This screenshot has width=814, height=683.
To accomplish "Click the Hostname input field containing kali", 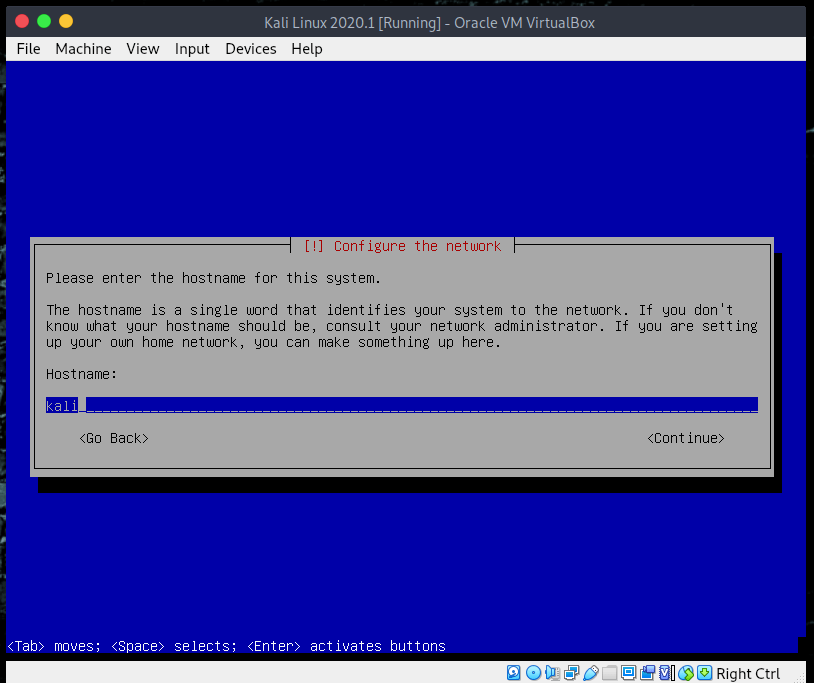I will (402, 405).
